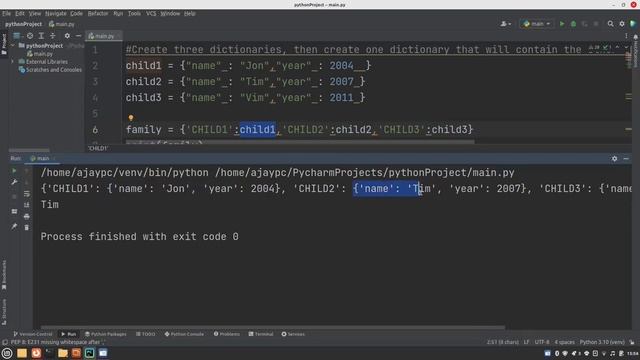The height and width of the screenshot is (360, 640).
Task: Open File menu
Action: [x=7, y=13]
